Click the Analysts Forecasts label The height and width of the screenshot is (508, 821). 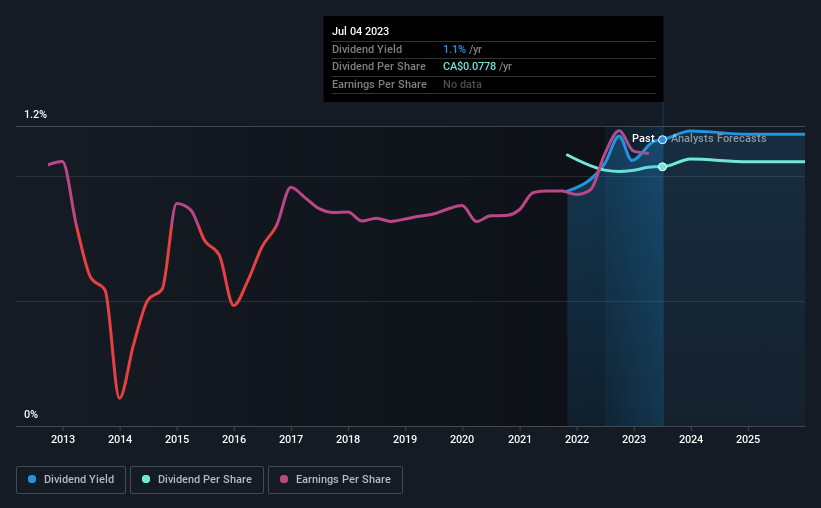(x=719, y=138)
